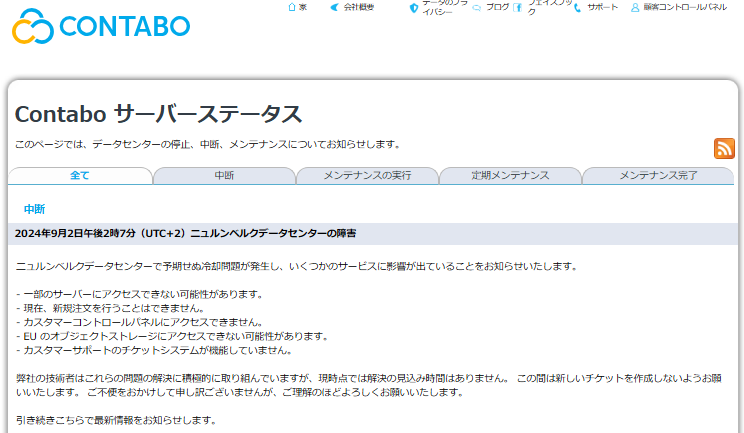Viewport: 744px width, 433px height.
Task: Click the customer control panel user icon
Action: click(635, 7)
